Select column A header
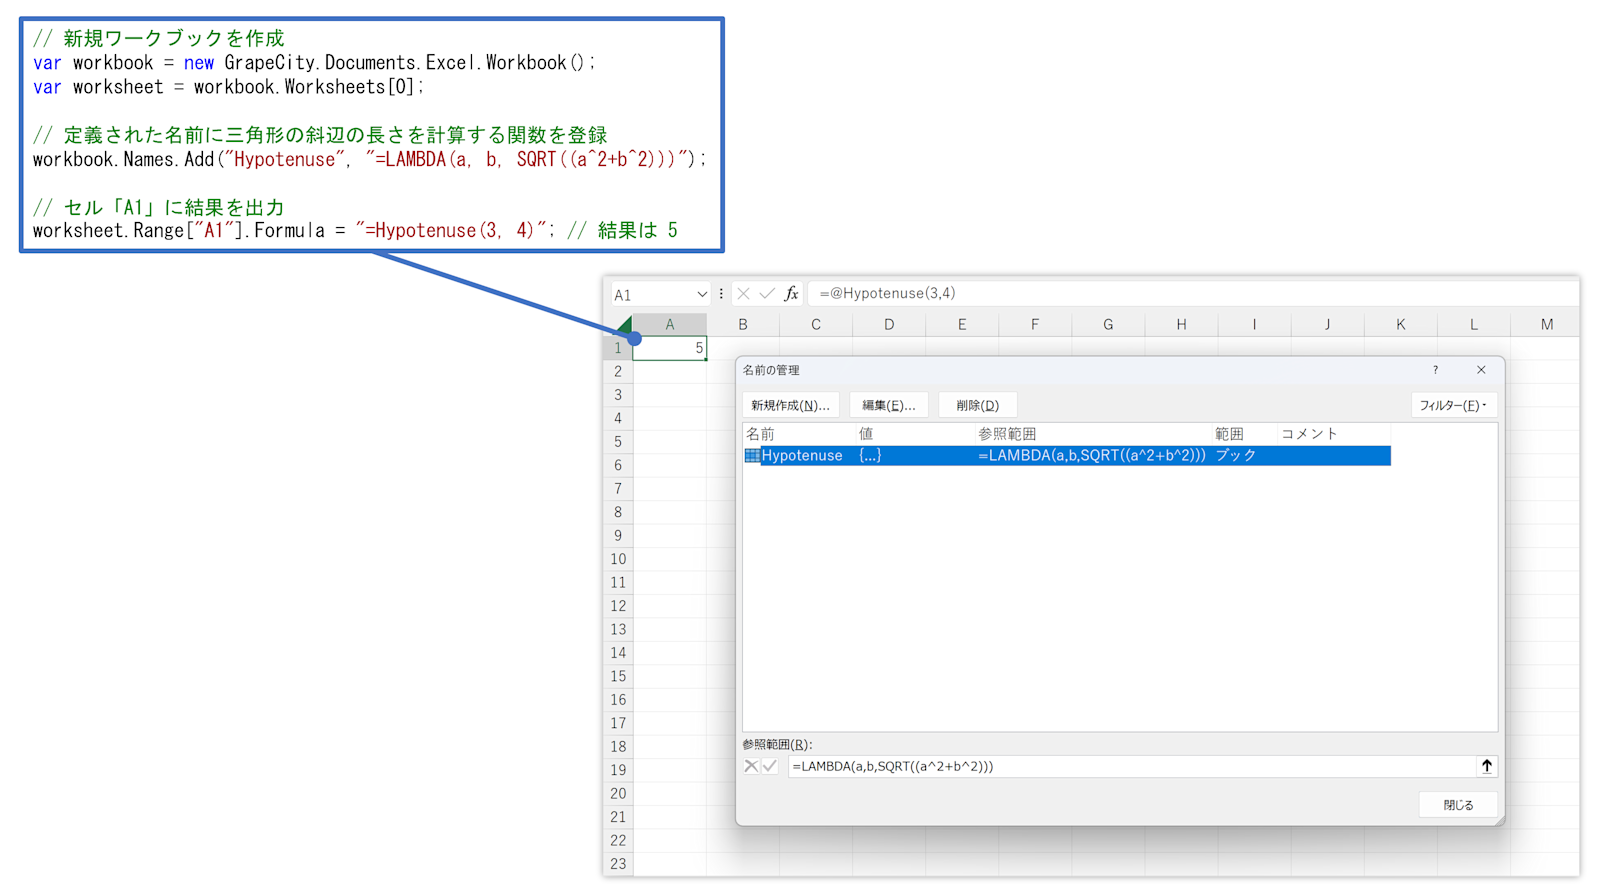 tap(670, 324)
